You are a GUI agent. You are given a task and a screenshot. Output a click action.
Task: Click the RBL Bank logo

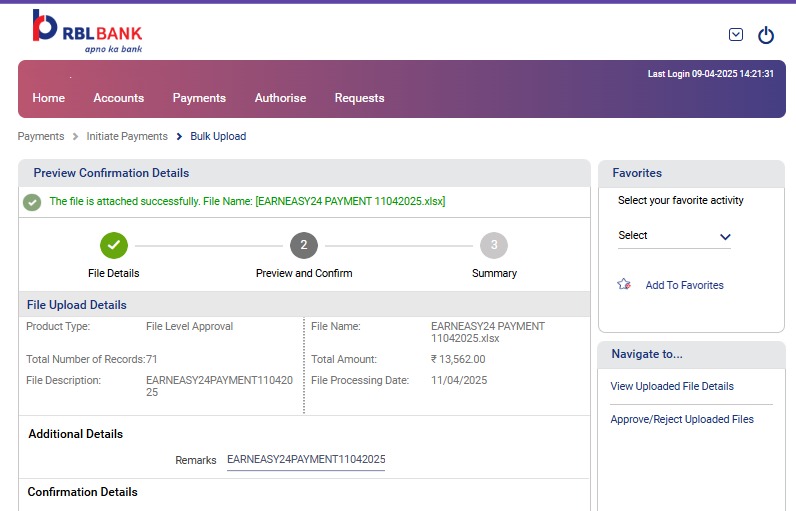[x=87, y=31]
